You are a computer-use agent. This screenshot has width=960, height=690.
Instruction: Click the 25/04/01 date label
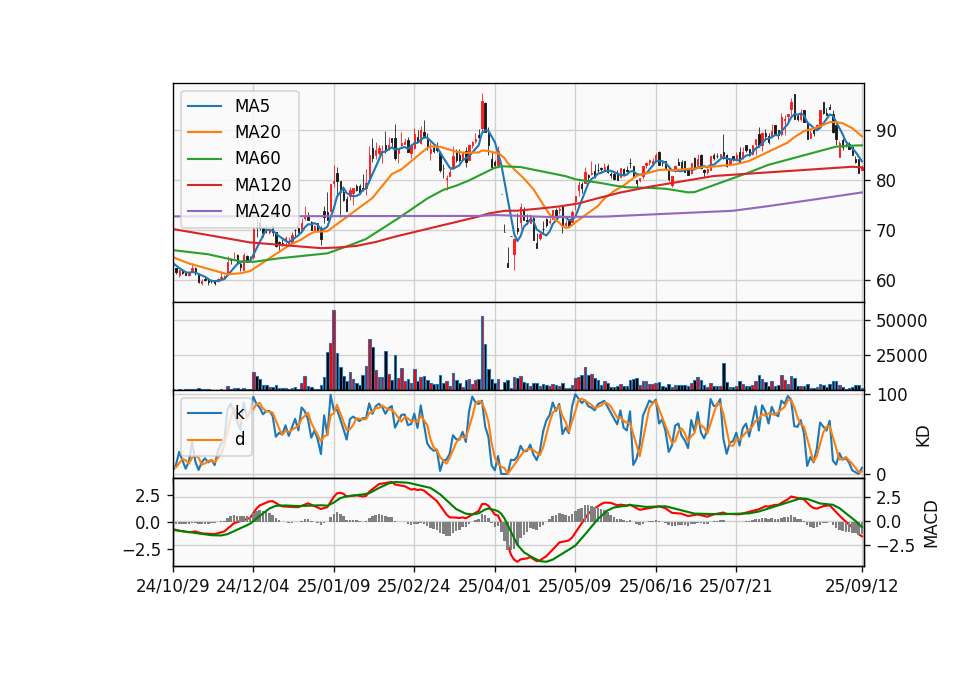pyautogui.click(x=494, y=586)
